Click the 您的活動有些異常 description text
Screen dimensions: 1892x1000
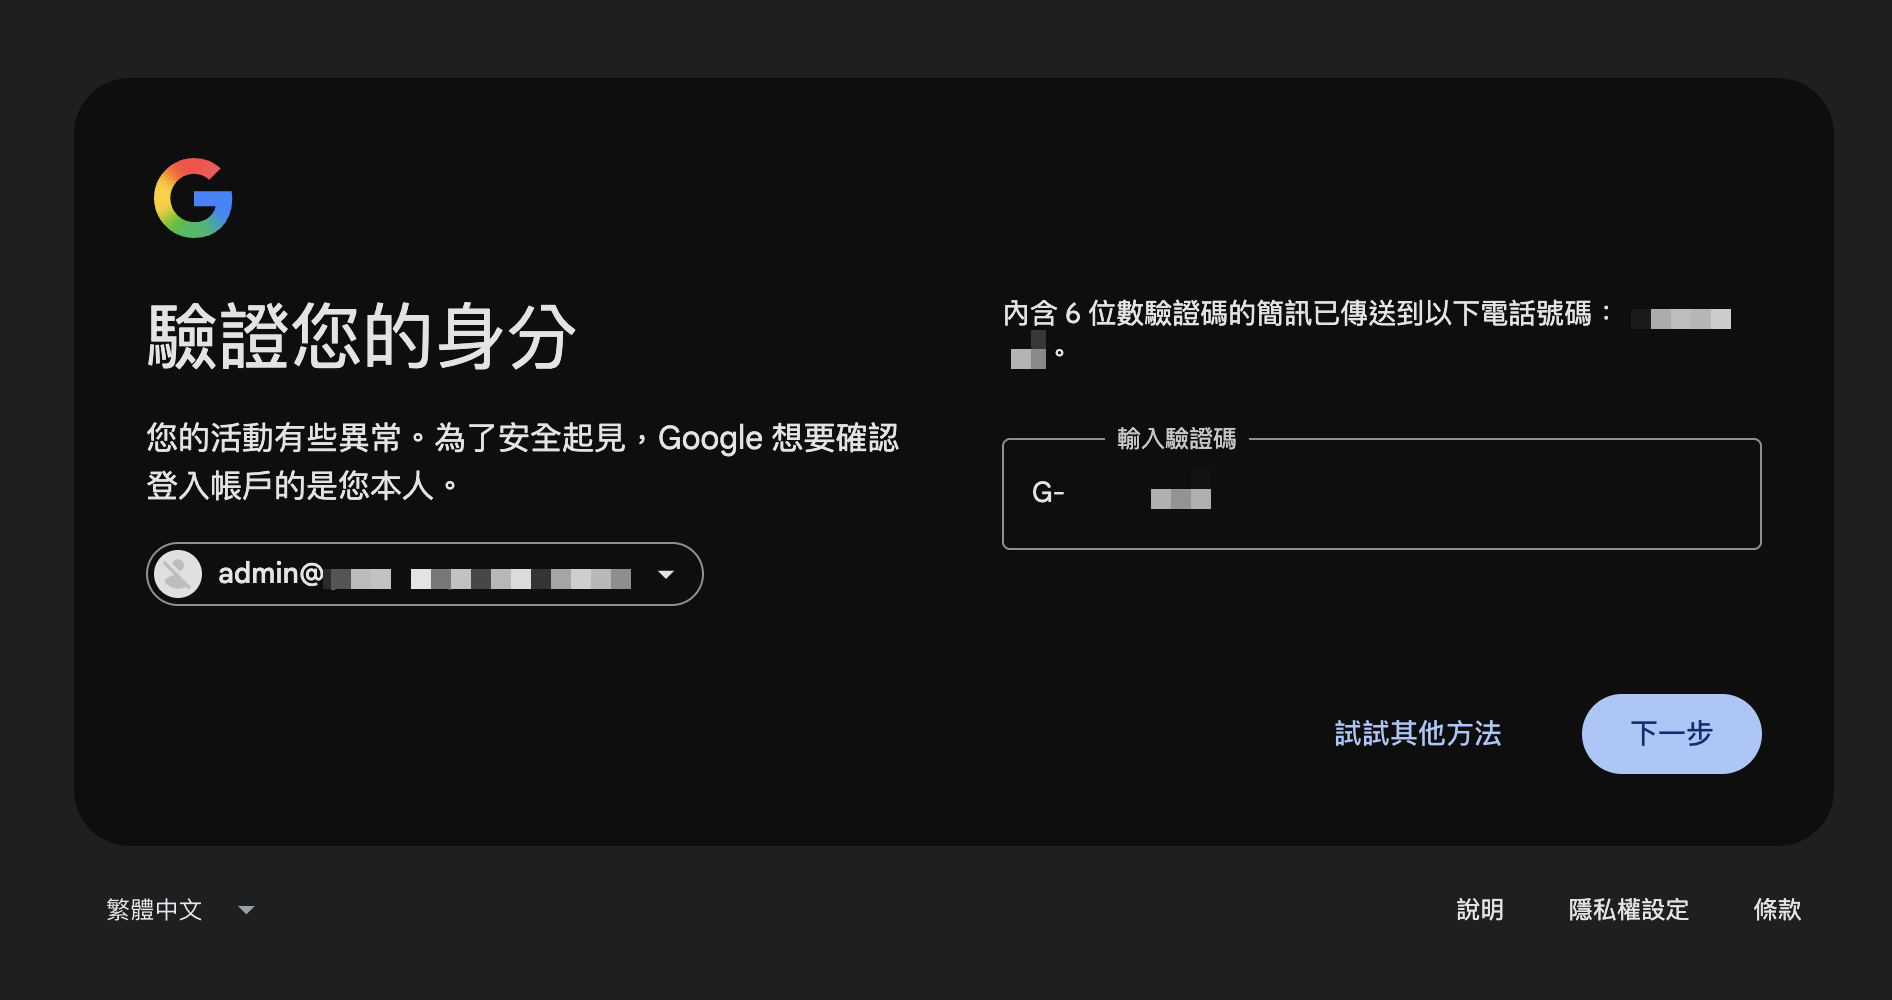tap(523, 462)
